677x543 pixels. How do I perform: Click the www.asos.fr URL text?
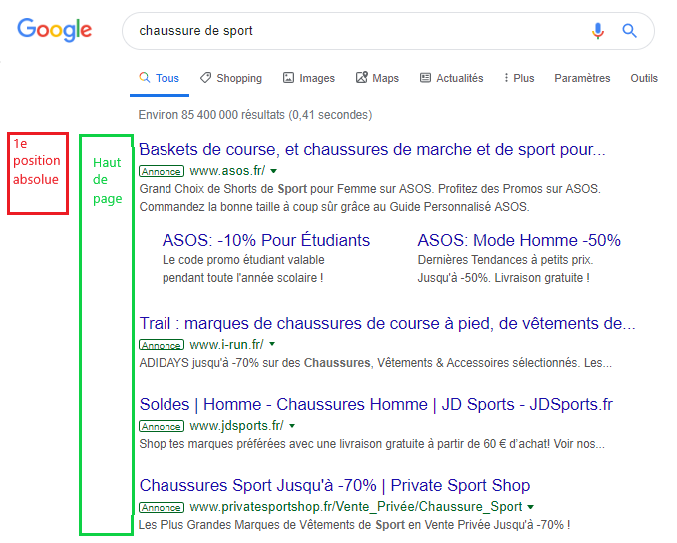pos(227,171)
